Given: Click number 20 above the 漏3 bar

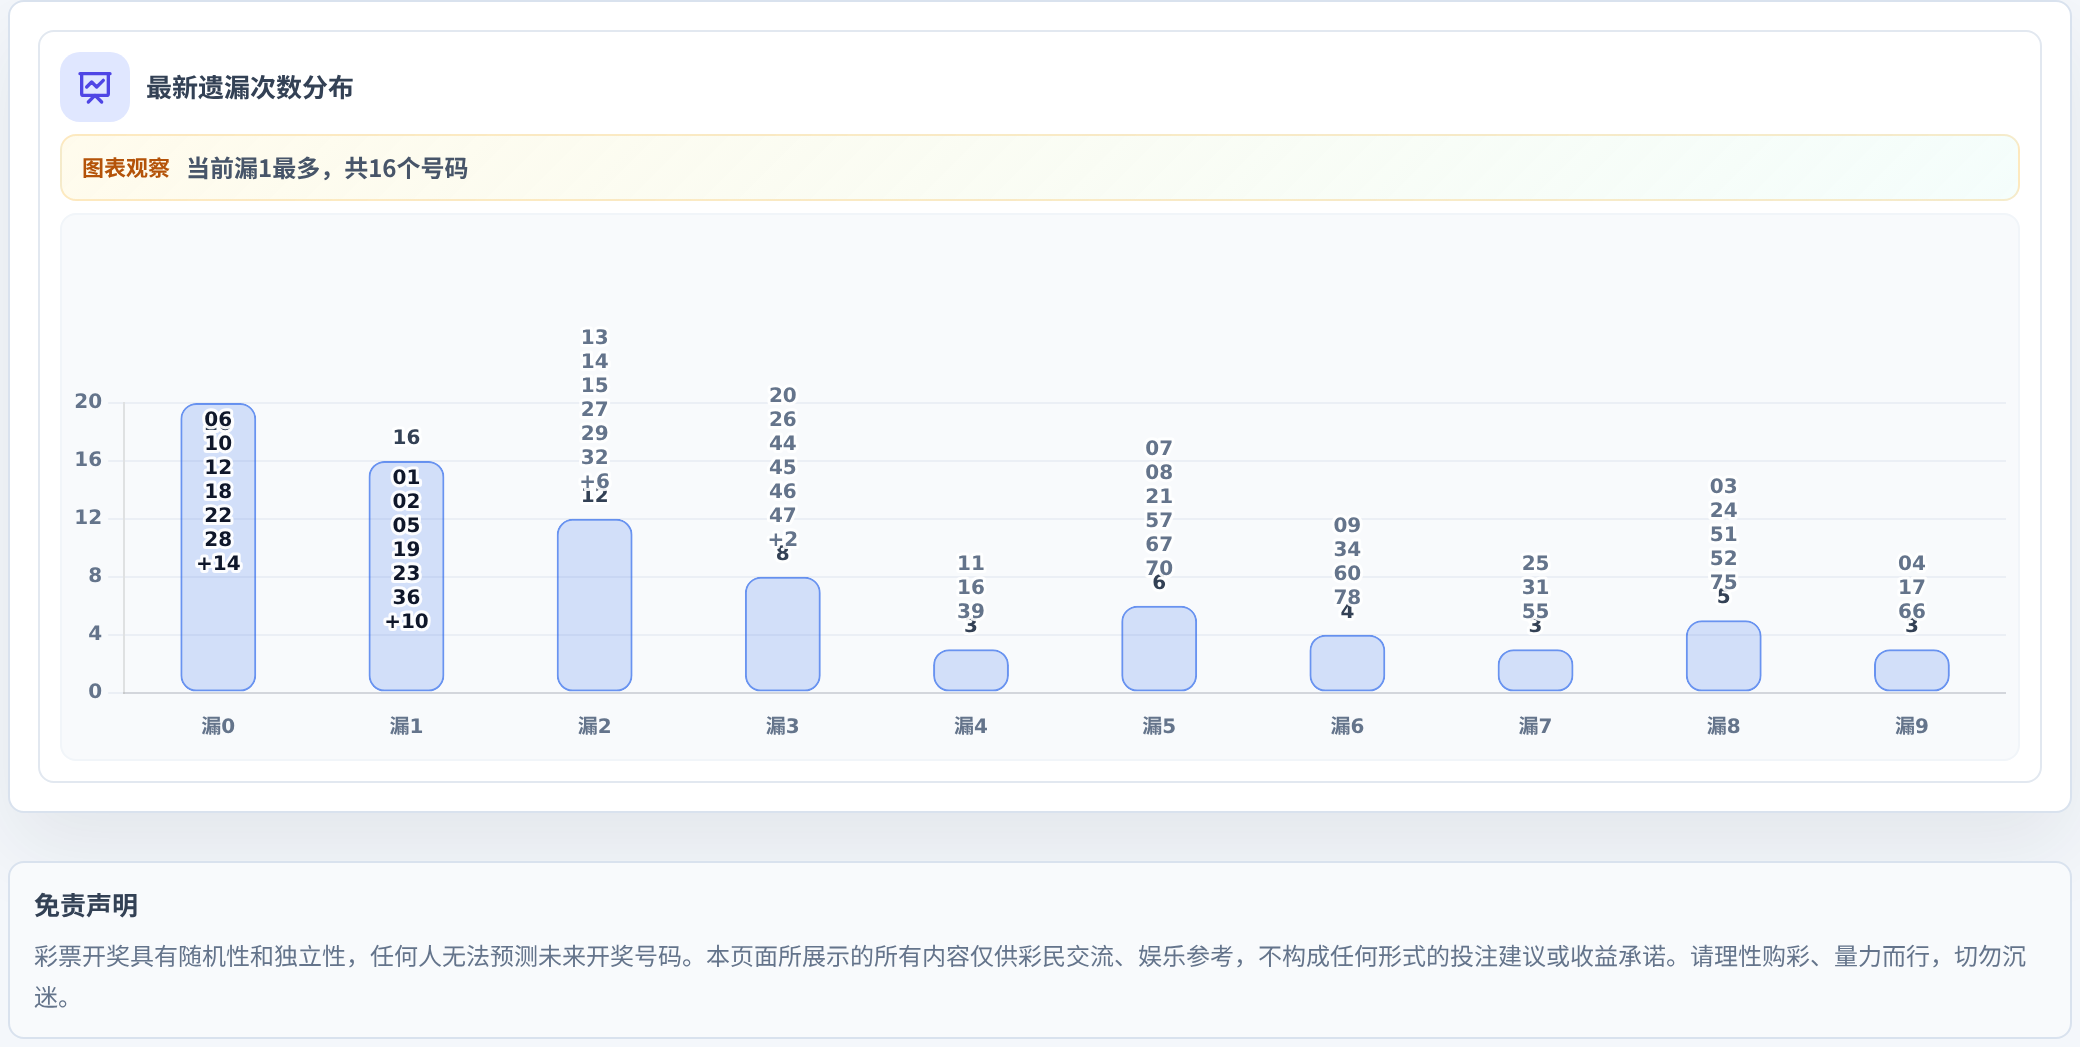Looking at the screenshot, I should coord(782,395).
